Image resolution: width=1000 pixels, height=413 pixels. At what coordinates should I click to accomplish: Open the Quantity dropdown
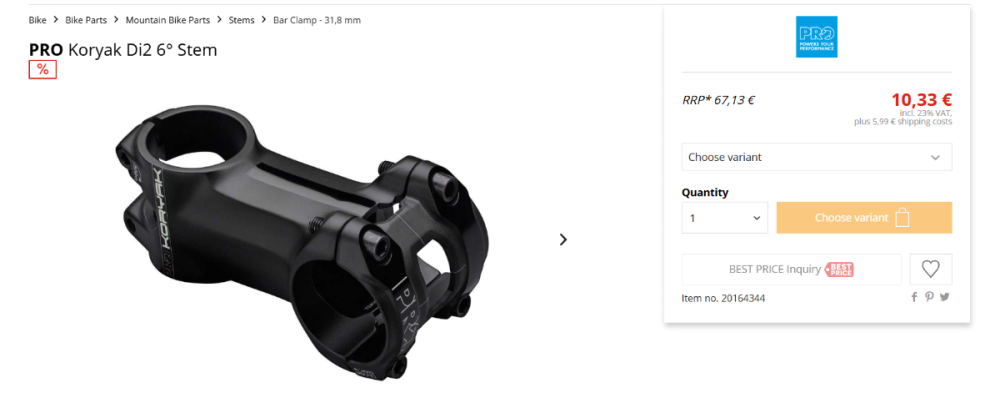point(724,218)
